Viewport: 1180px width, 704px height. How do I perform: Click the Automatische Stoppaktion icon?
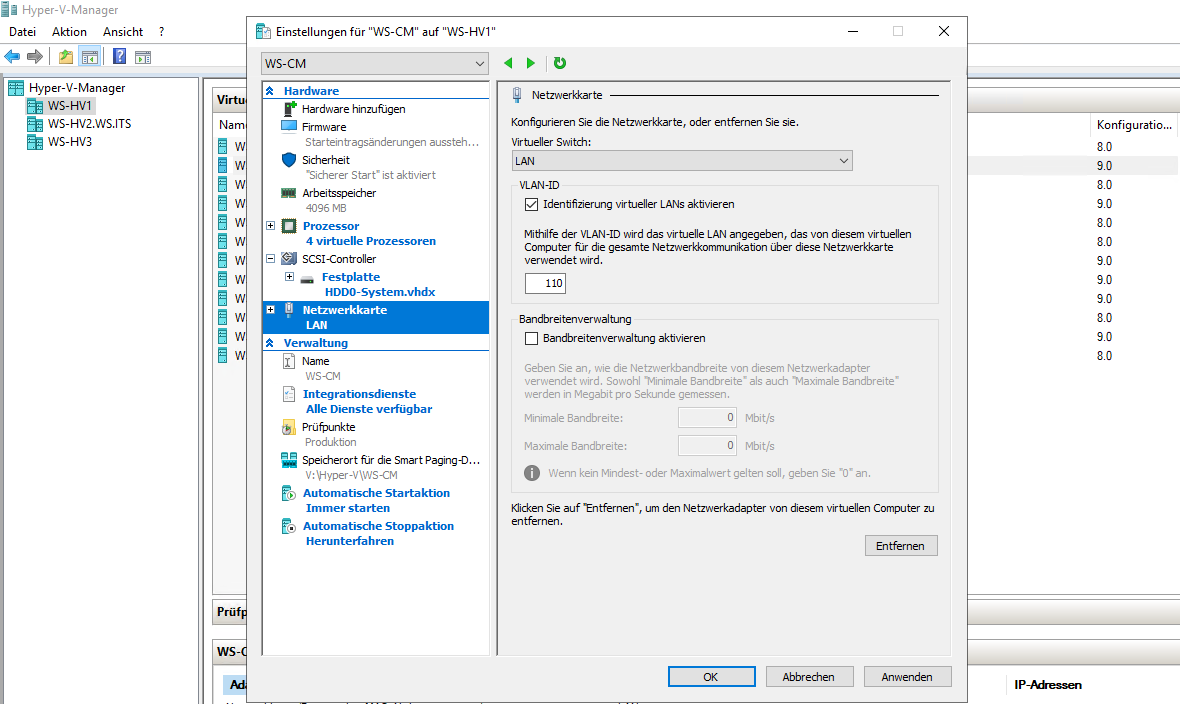click(x=289, y=526)
